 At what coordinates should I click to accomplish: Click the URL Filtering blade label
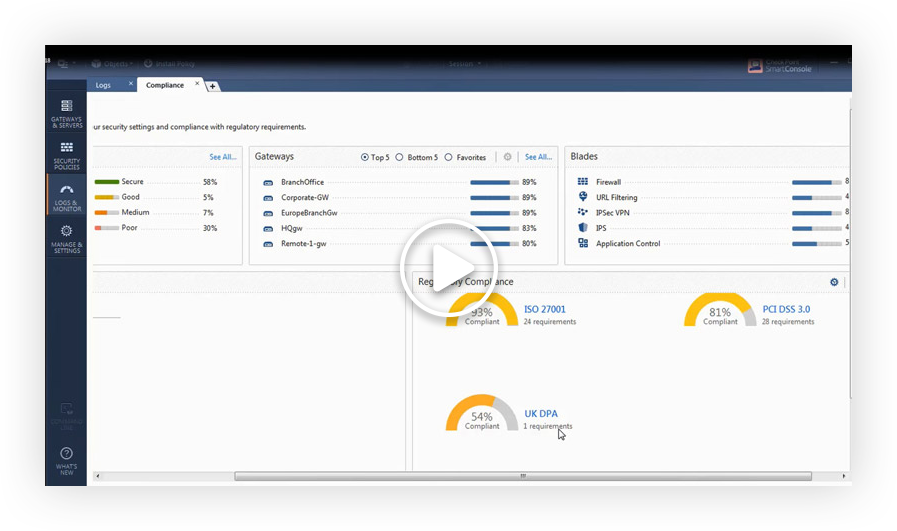[x=616, y=197]
